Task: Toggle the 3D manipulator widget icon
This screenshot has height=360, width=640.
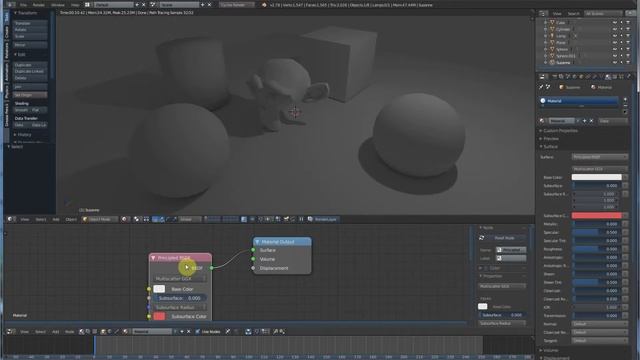Action: pos(155,220)
